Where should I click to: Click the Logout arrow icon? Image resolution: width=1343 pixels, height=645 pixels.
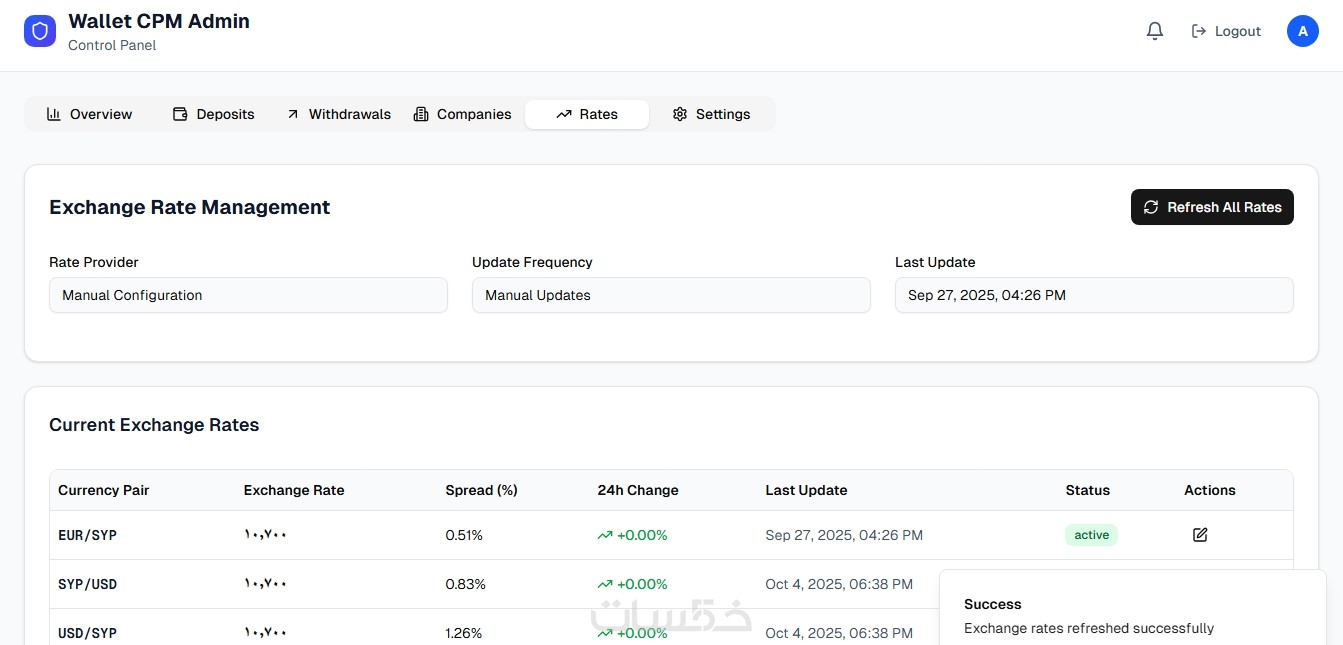click(1199, 31)
